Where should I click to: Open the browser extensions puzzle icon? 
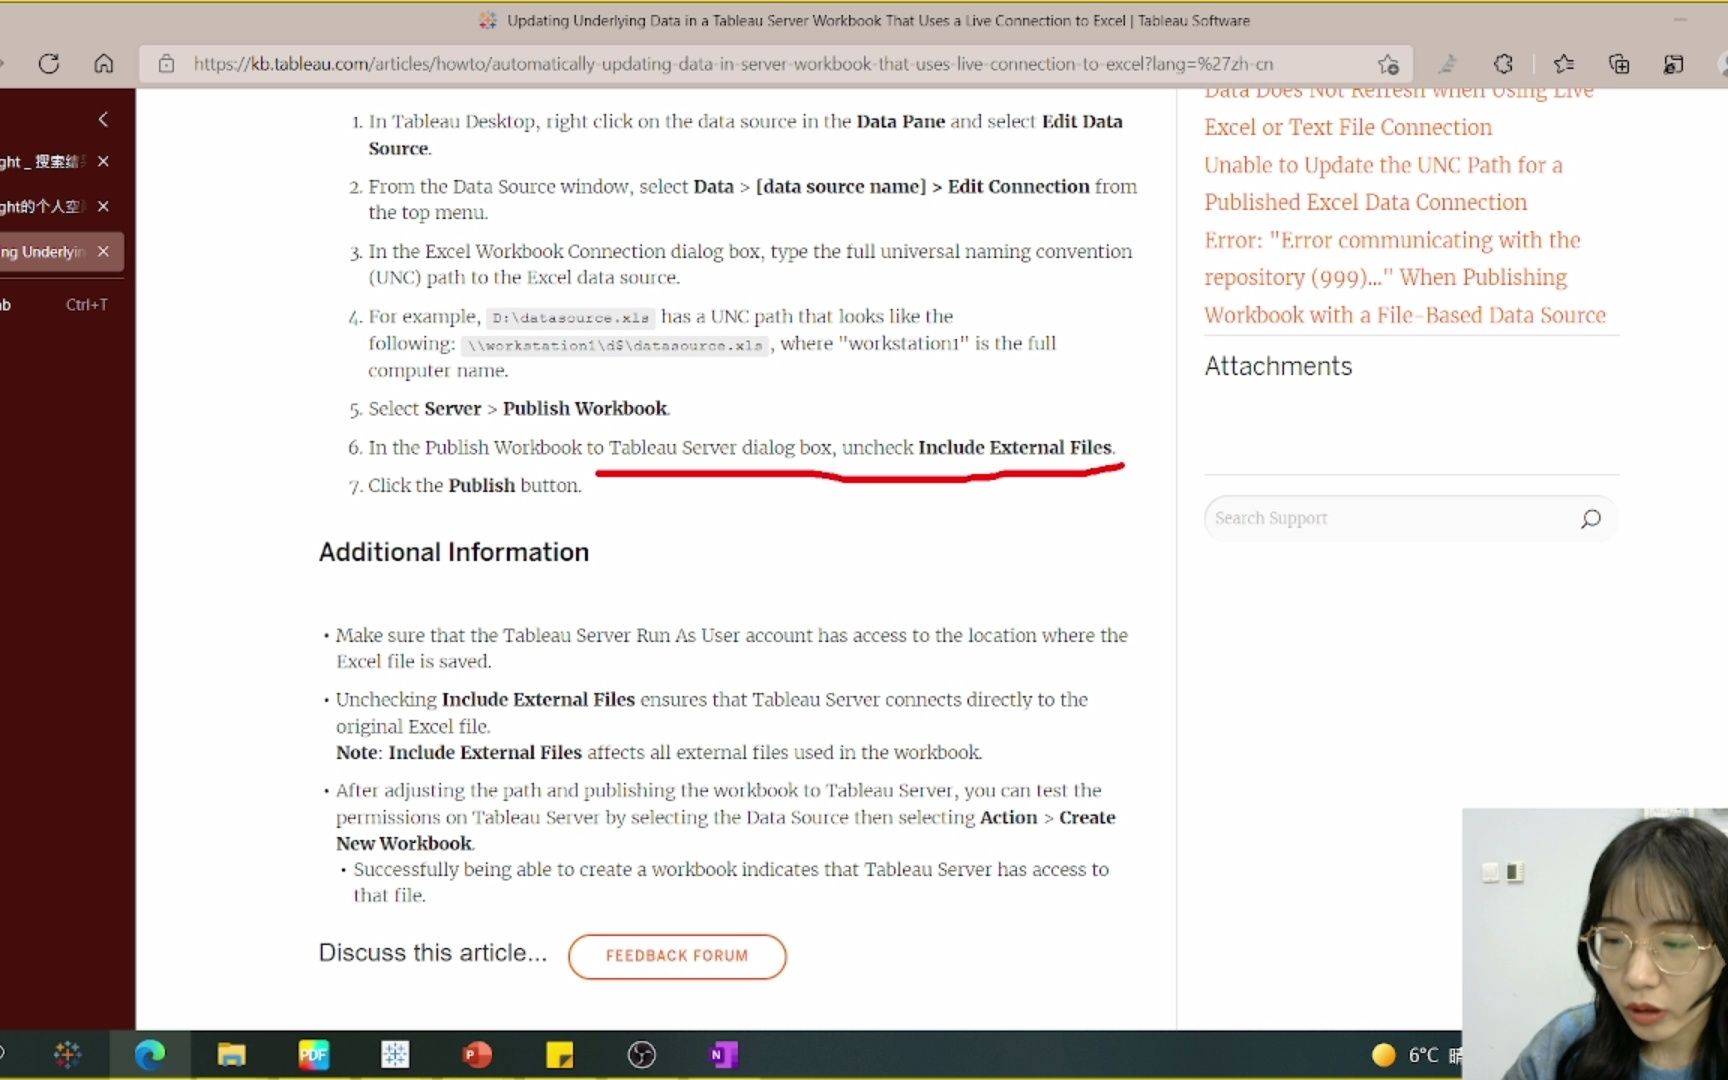point(1503,64)
